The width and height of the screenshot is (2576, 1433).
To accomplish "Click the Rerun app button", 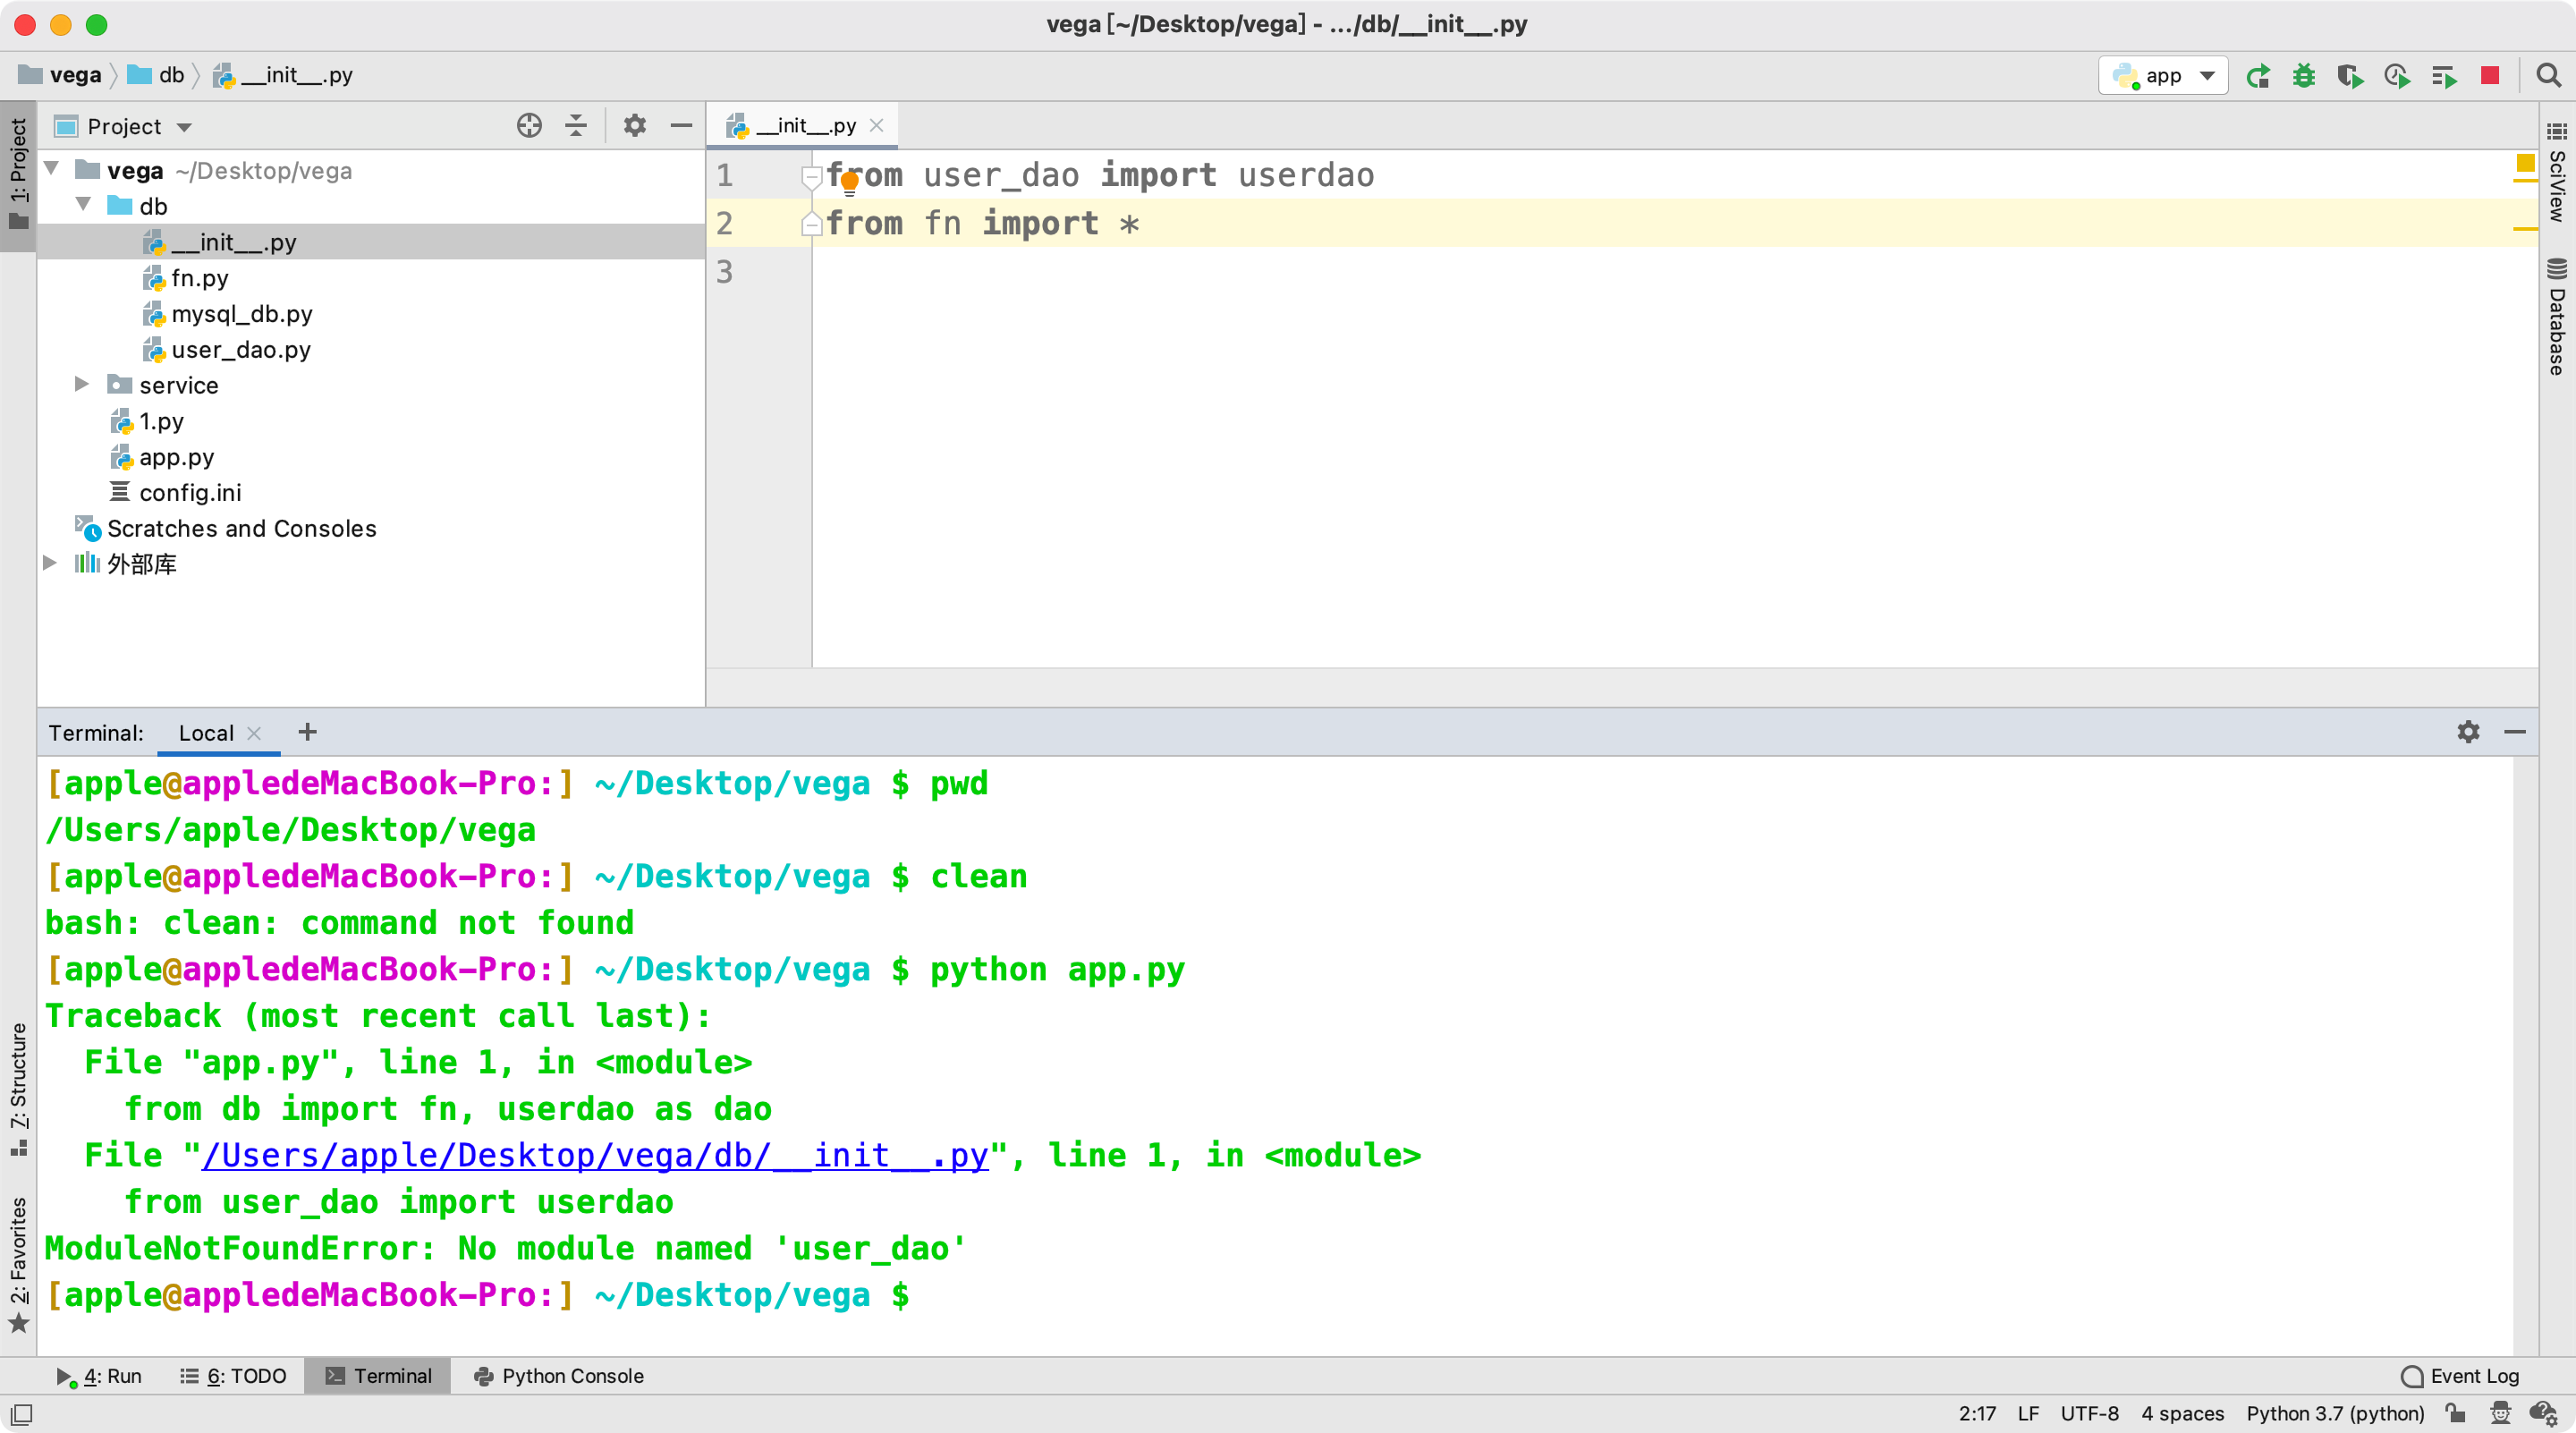I will tap(2257, 76).
